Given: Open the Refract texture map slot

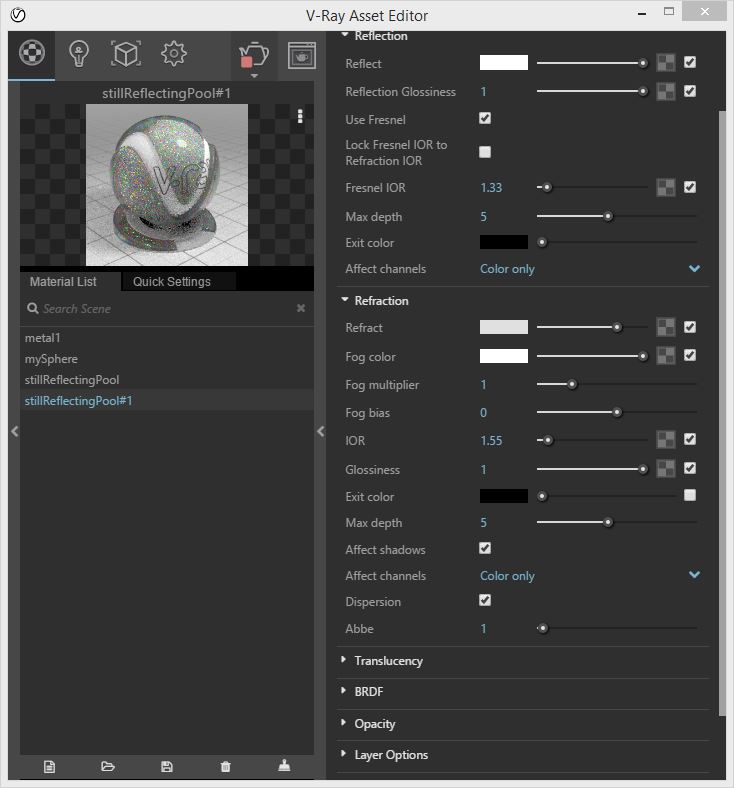Looking at the screenshot, I should point(666,327).
